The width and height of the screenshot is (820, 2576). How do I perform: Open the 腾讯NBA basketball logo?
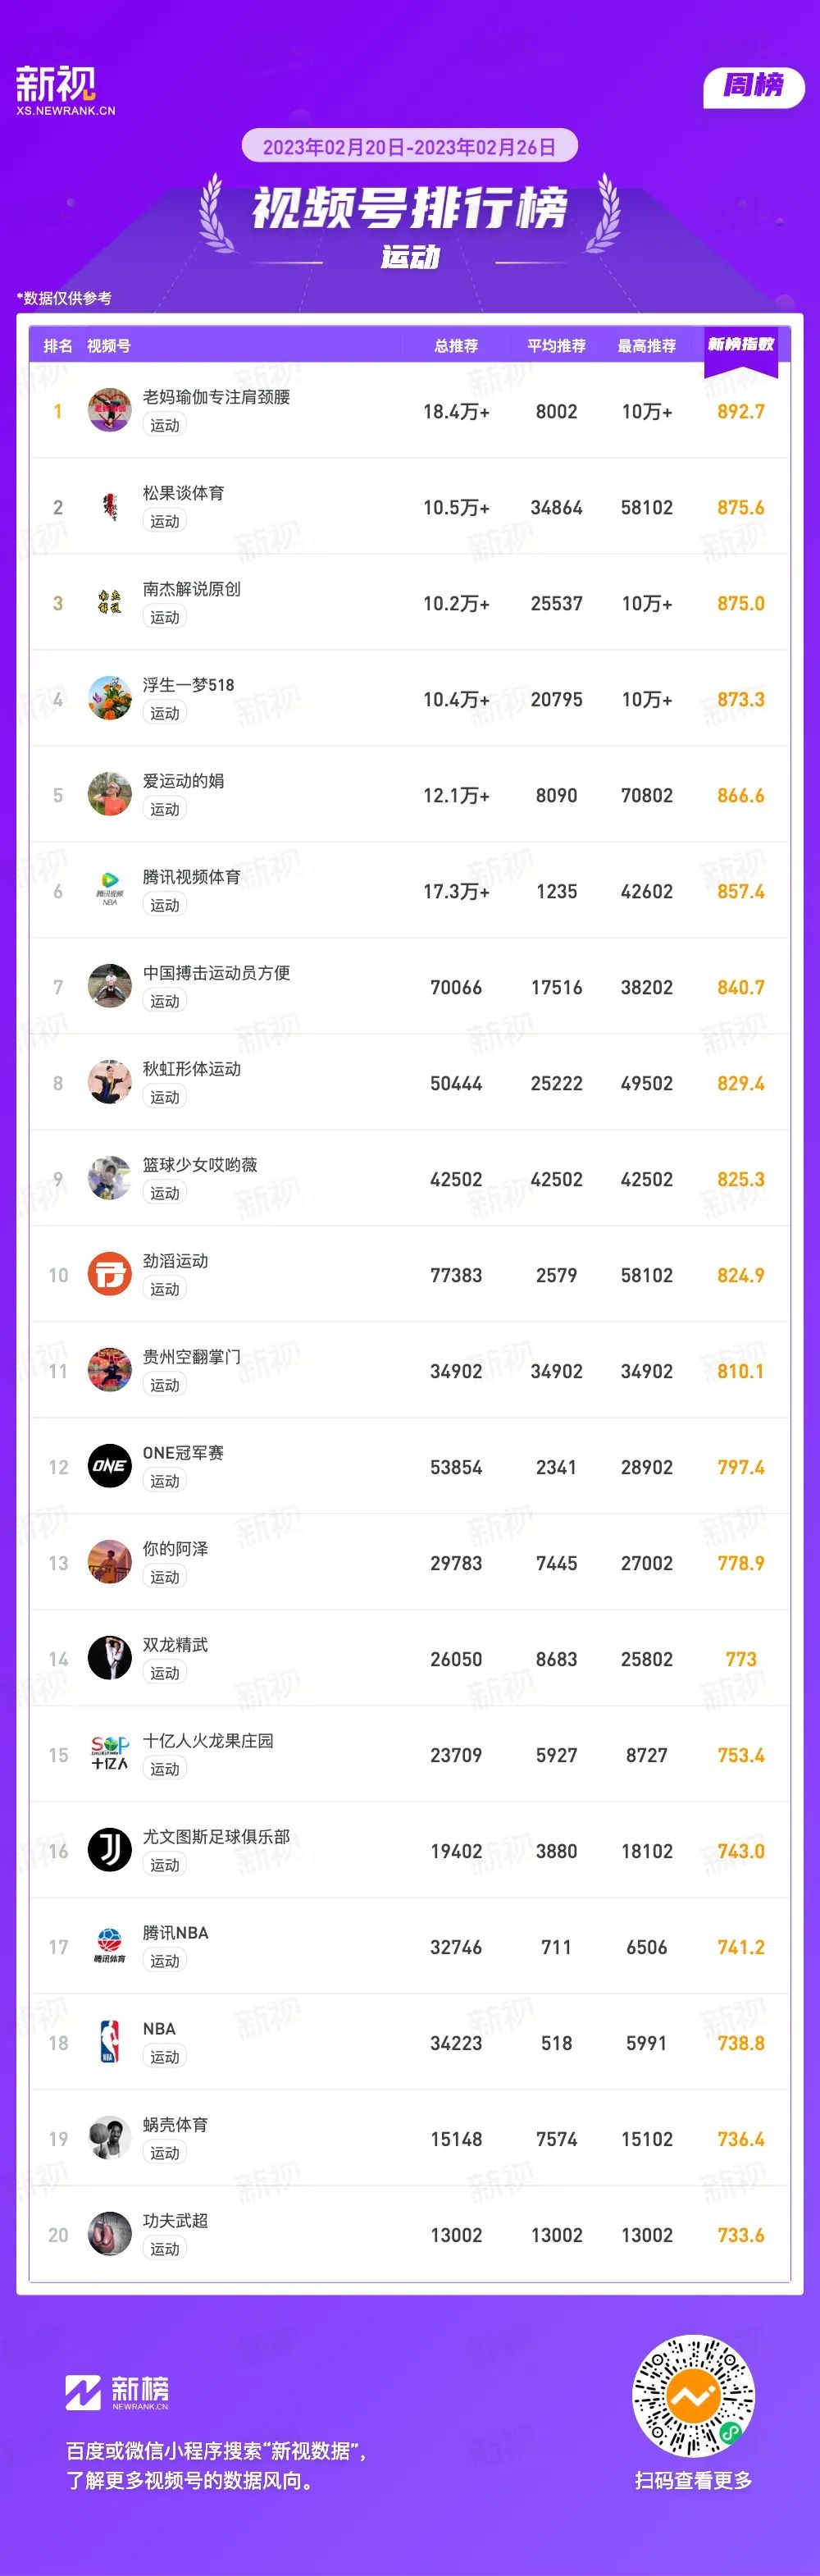pos(110,1947)
